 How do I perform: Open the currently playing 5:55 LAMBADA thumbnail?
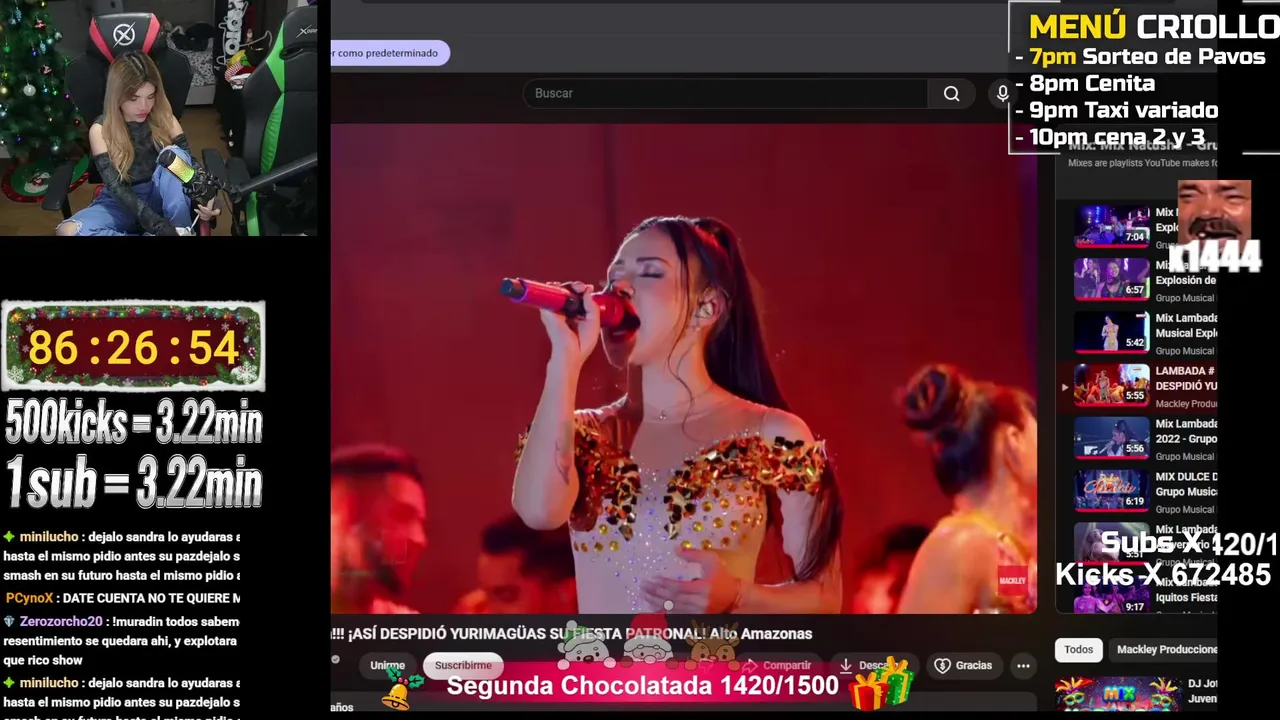(x=1112, y=384)
